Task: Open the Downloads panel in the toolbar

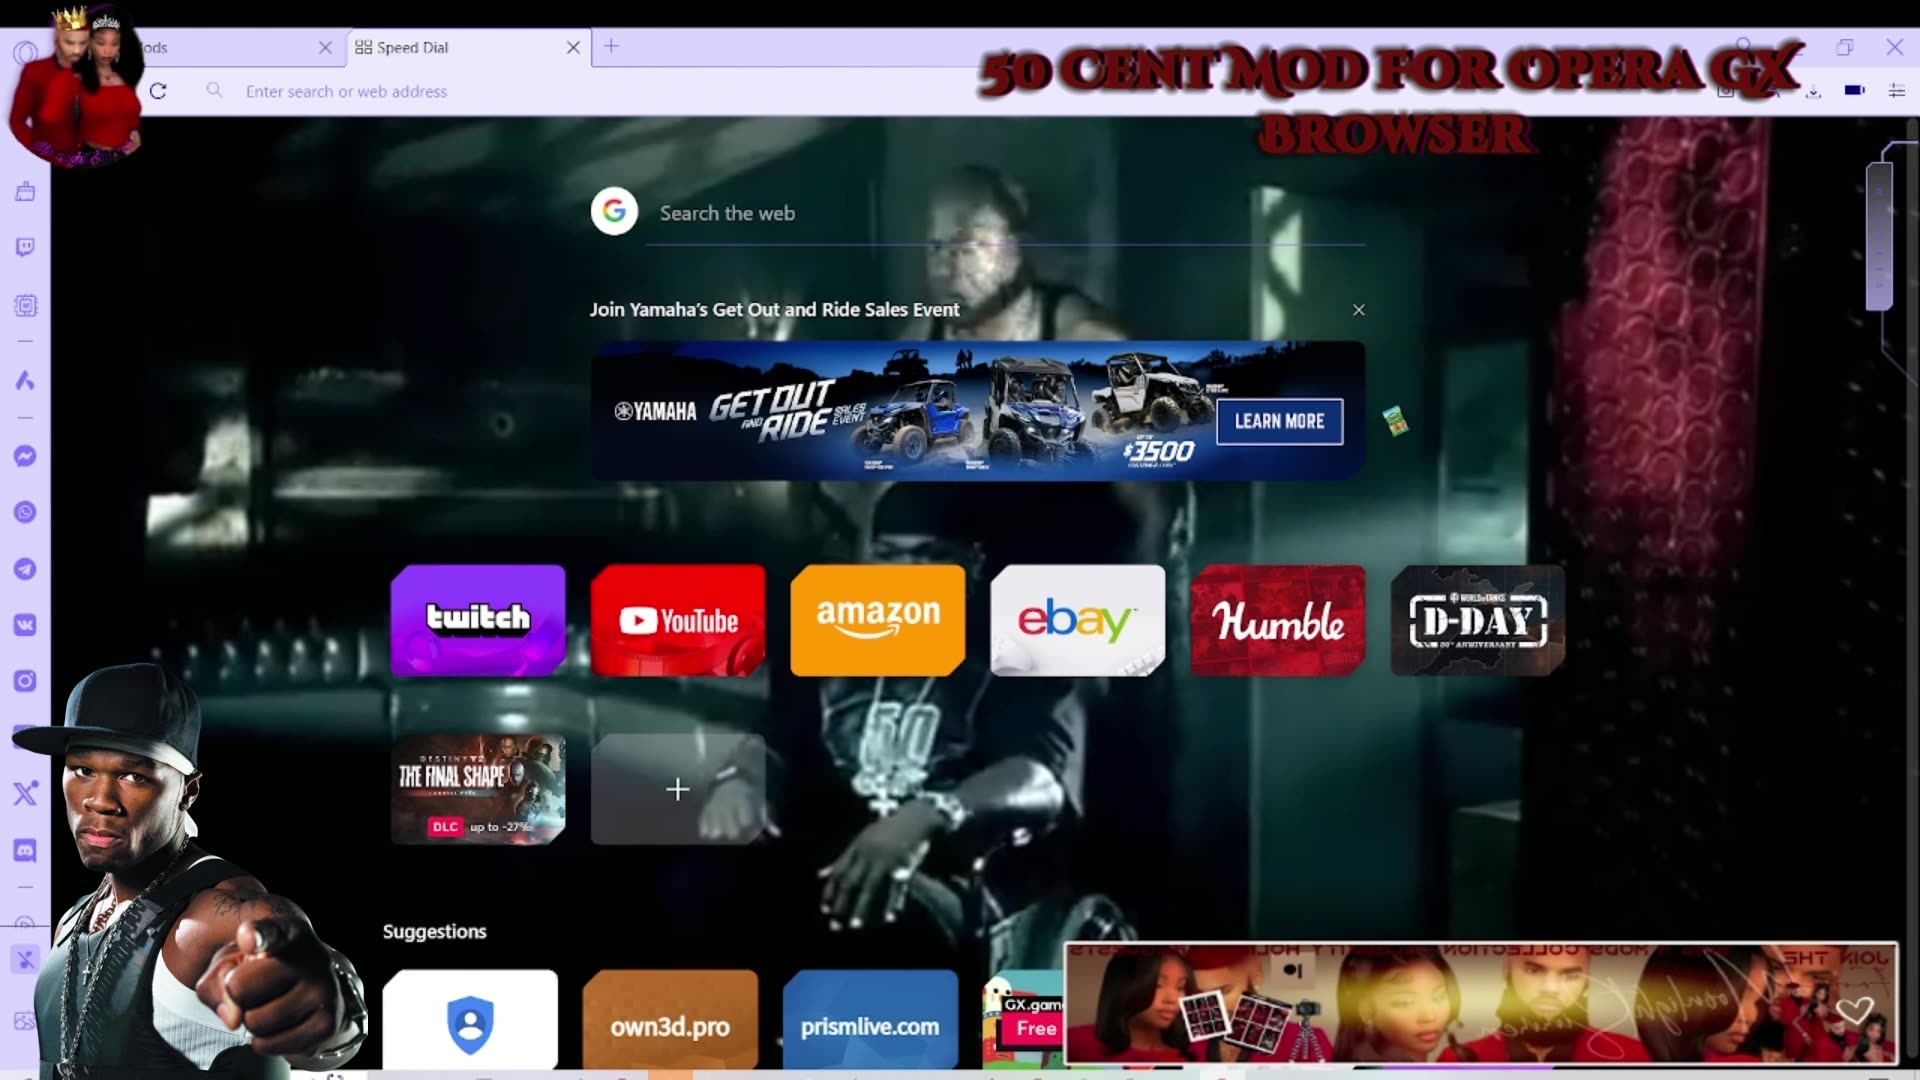Action: (1813, 91)
